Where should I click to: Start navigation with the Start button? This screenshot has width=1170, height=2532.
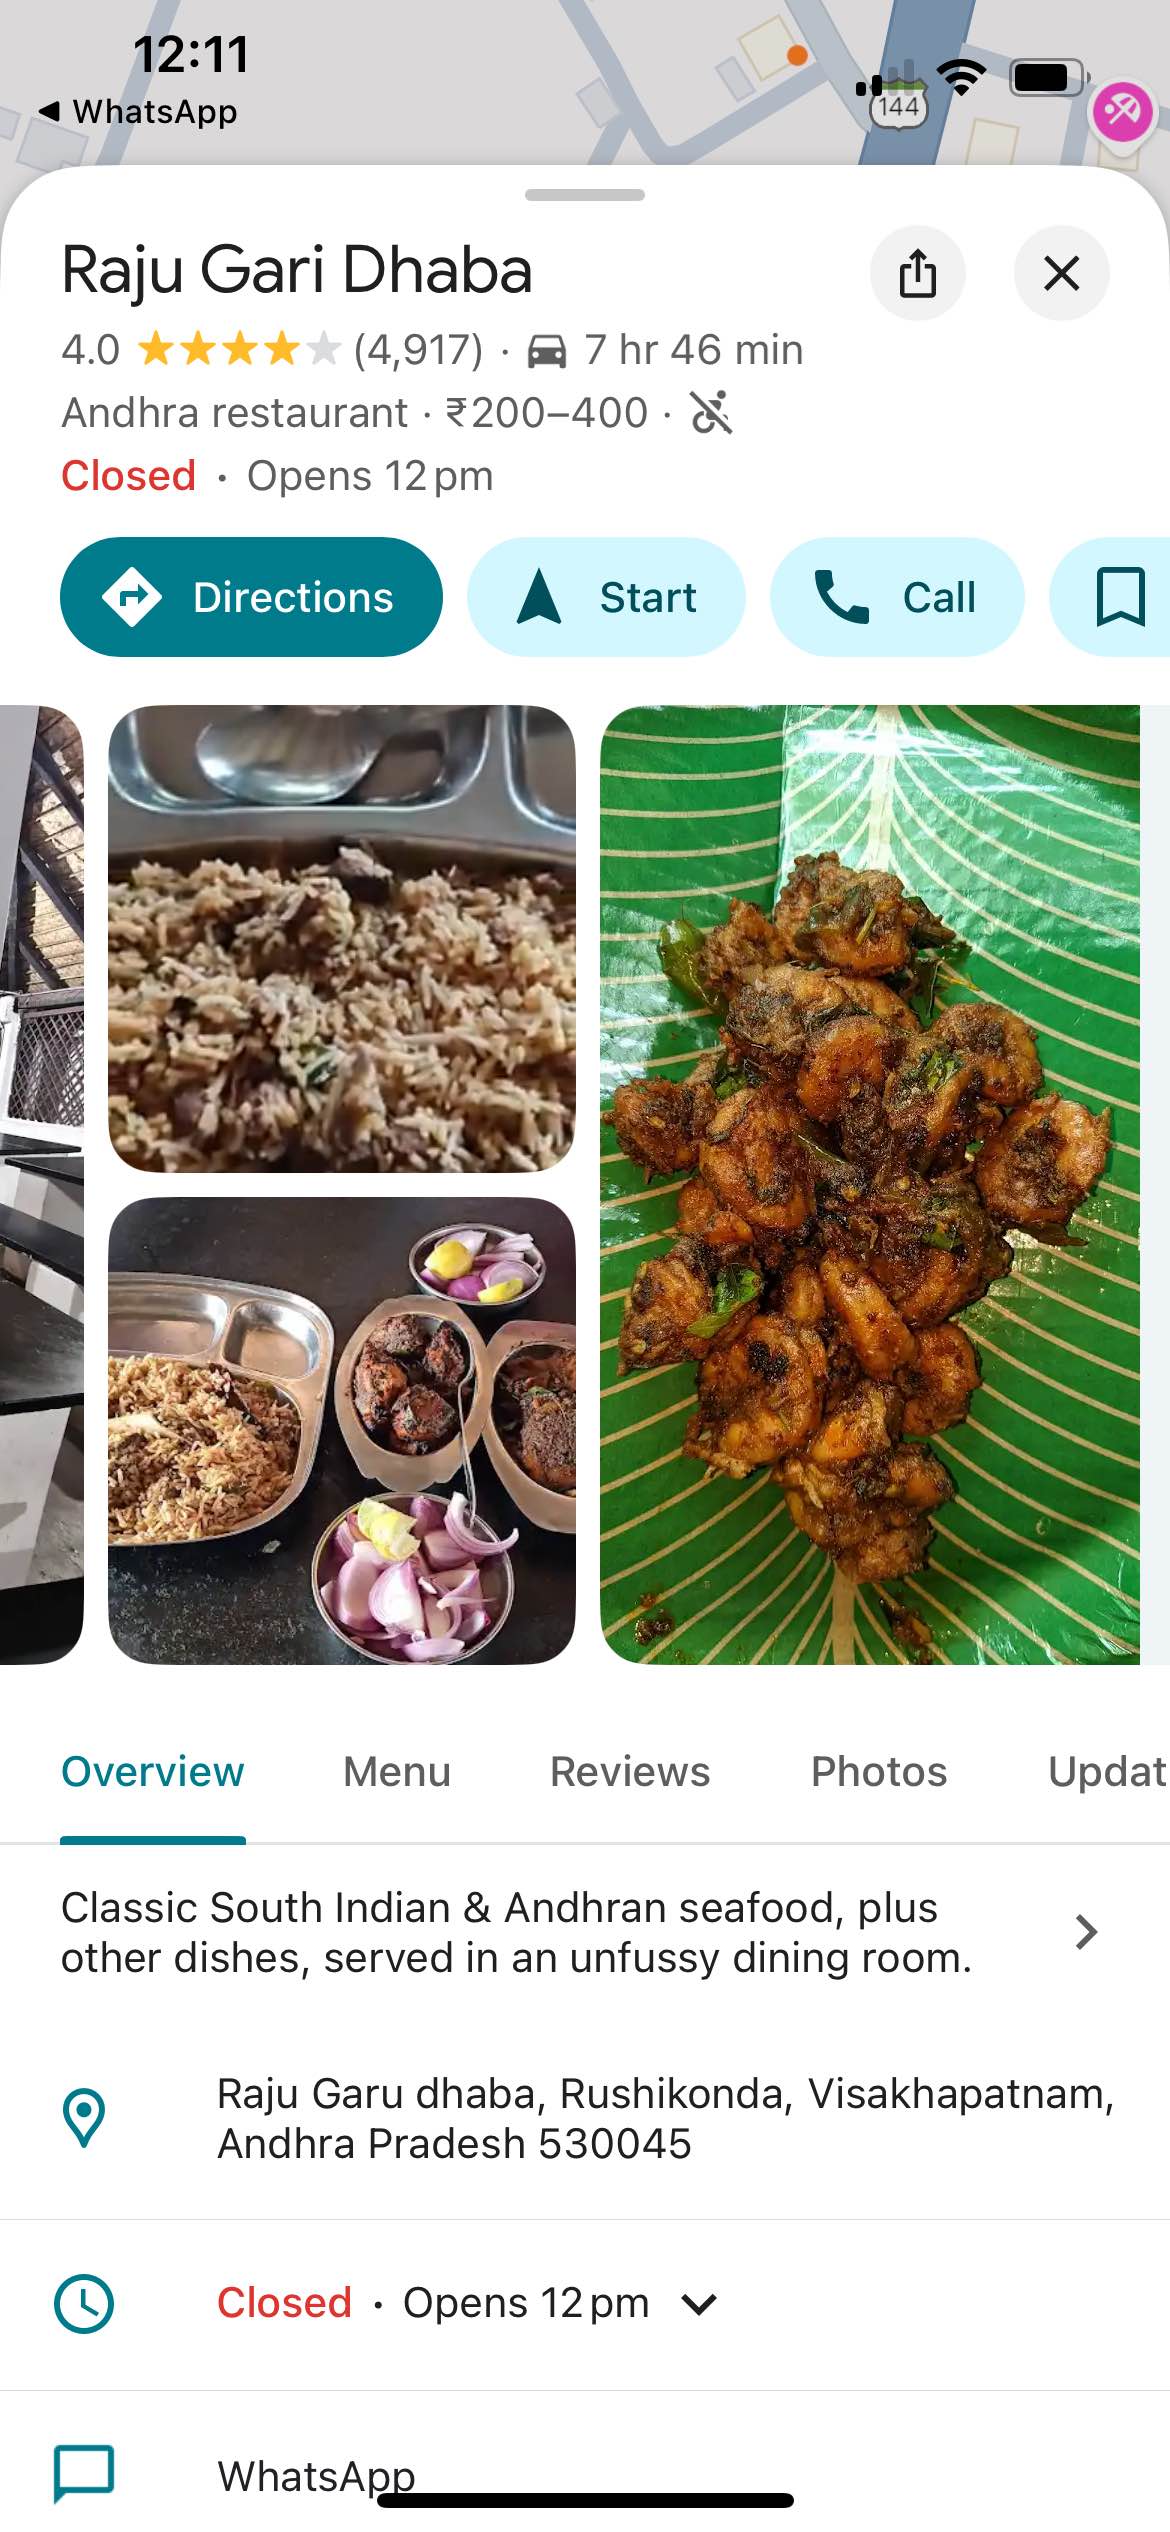[x=606, y=597]
